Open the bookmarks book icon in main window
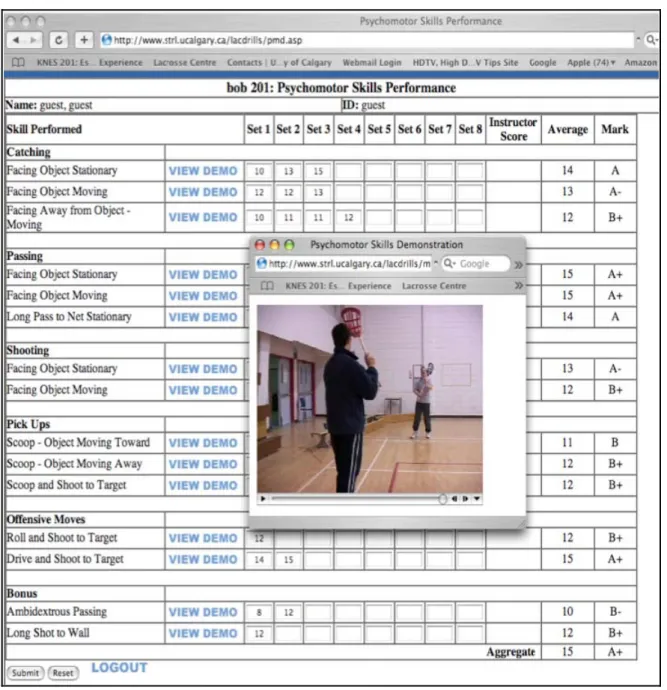The height and width of the screenshot is (690, 667). coord(18,62)
